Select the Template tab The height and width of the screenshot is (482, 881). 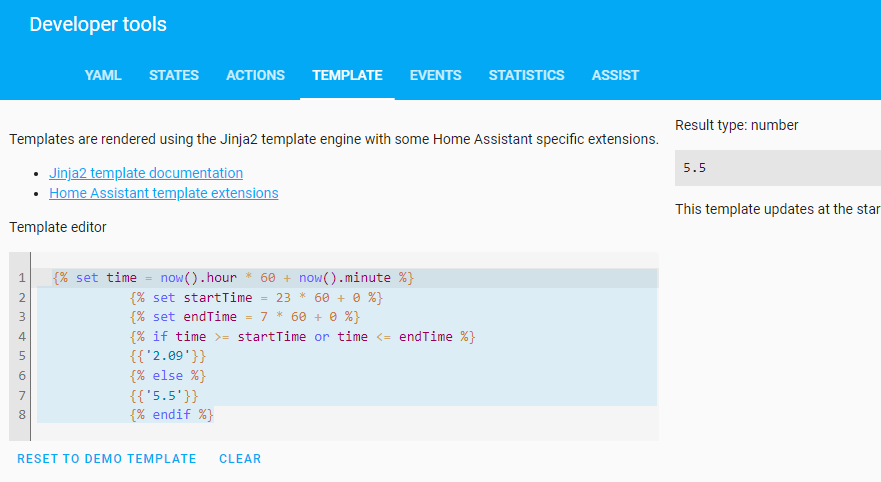[x=347, y=75]
